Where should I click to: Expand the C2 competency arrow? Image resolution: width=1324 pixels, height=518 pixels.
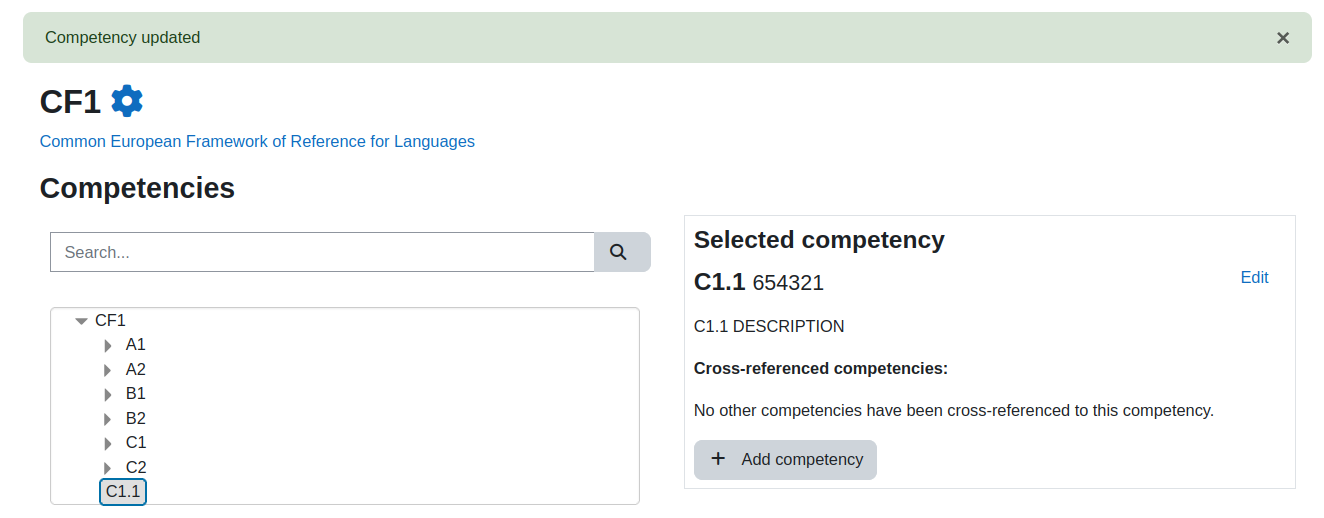point(108,468)
